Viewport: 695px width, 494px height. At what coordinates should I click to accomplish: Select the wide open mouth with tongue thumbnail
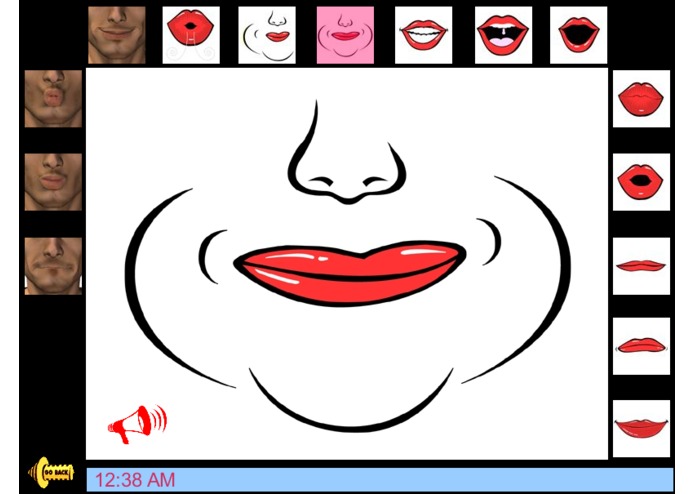click(503, 35)
